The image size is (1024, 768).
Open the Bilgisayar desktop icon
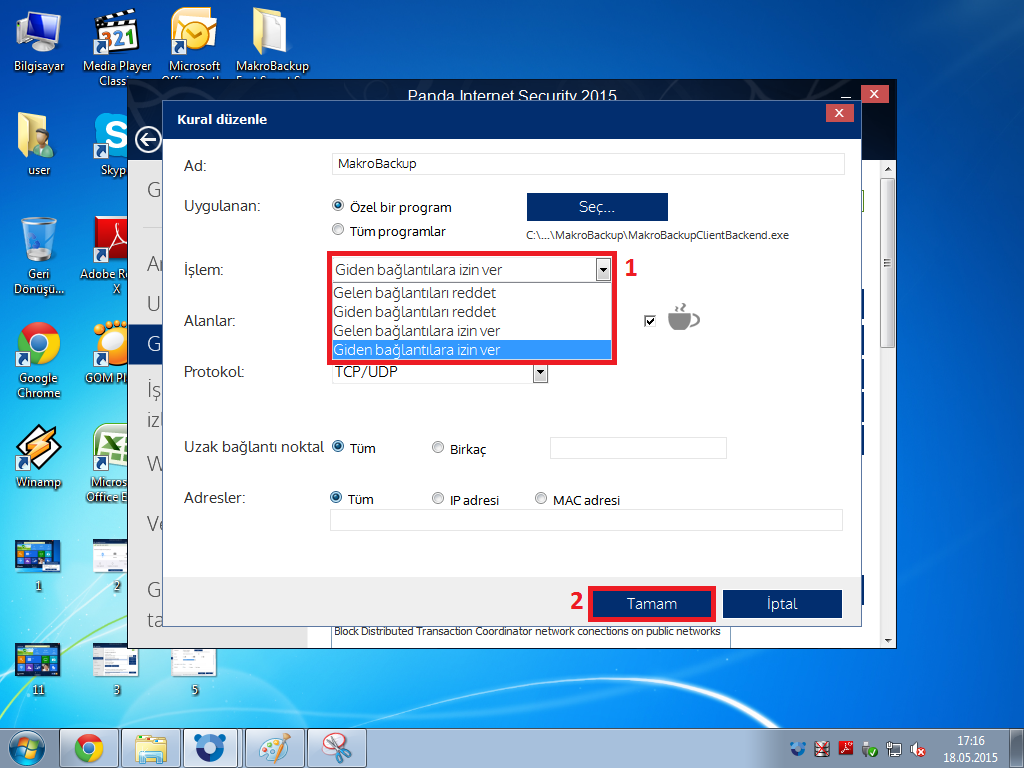click(x=39, y=40)
